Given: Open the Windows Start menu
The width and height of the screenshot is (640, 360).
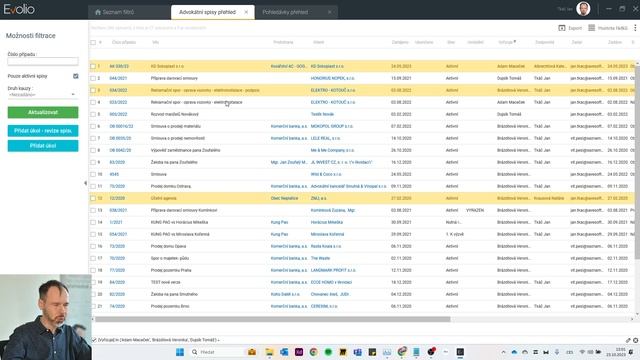Looking at the screenshot, I should coord(180,352).
